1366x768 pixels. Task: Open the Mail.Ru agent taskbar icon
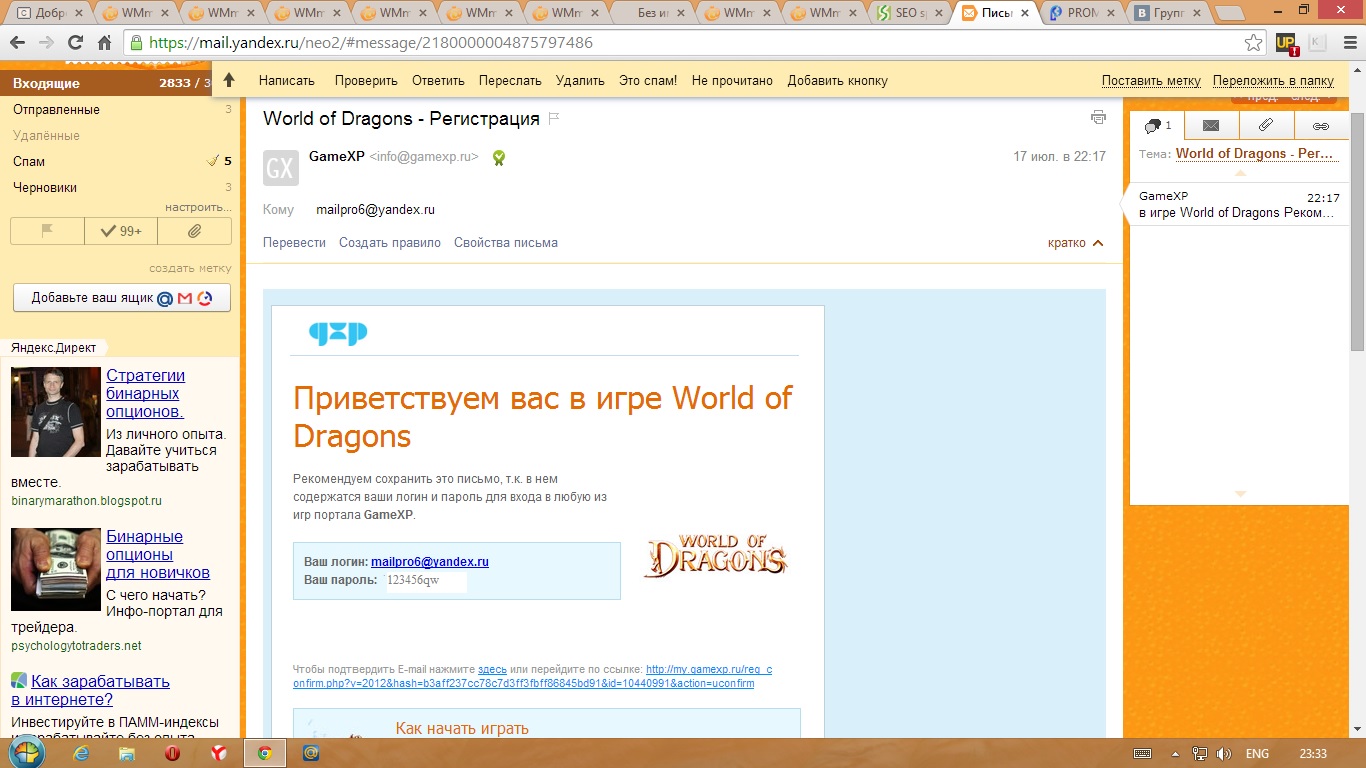pyautogui.click(x=311, y=753)
